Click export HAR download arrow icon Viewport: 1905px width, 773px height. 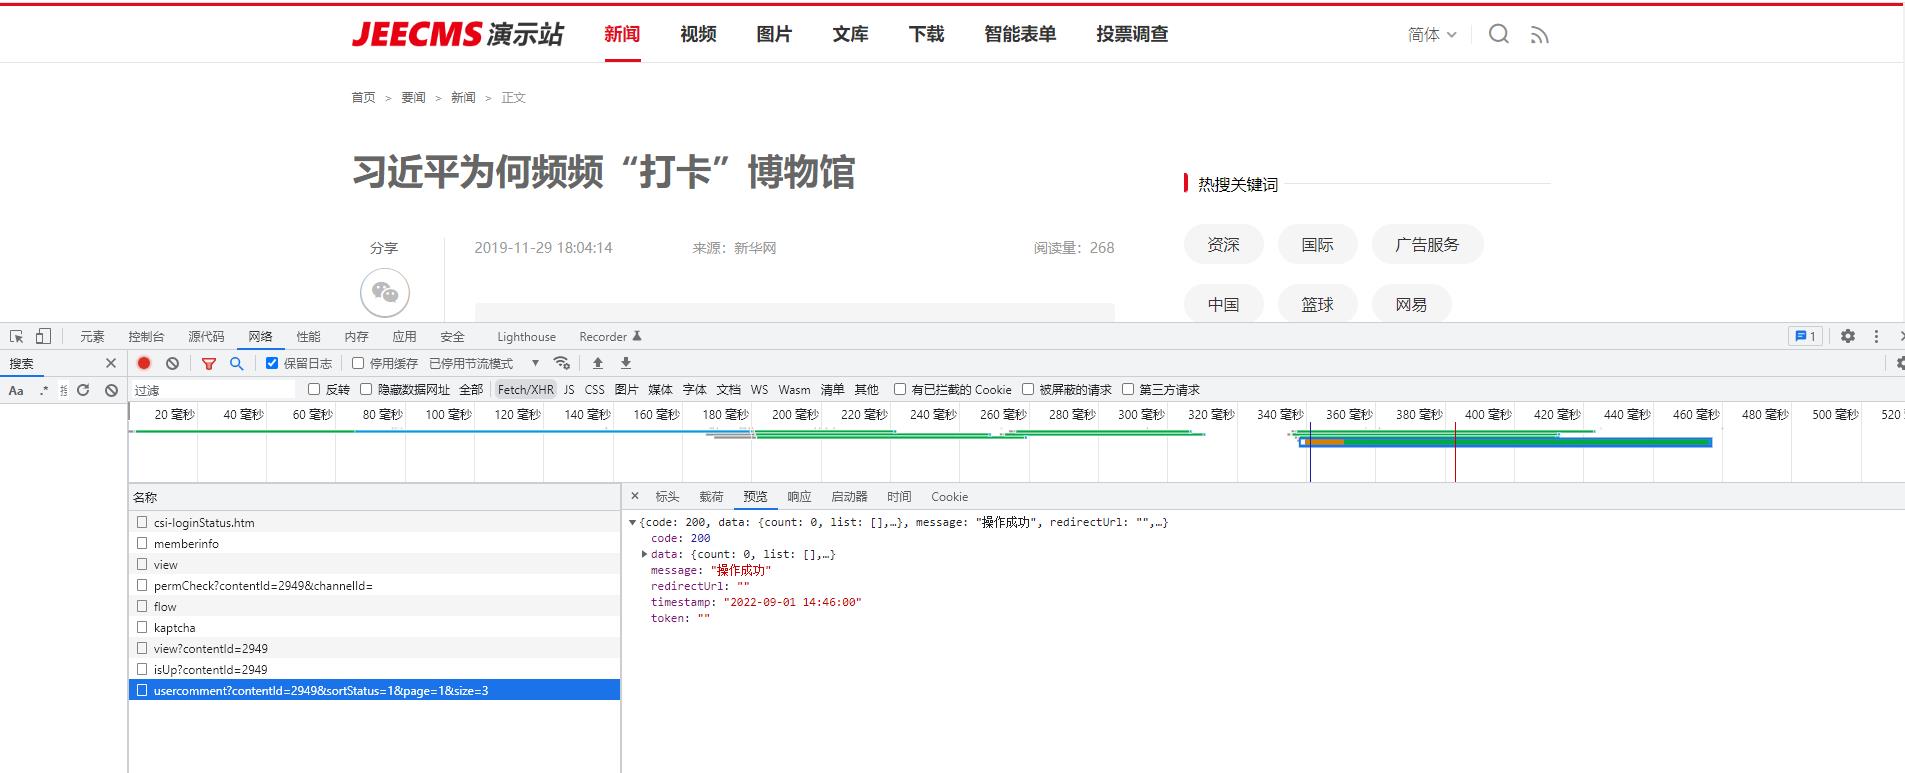(626, 363)
